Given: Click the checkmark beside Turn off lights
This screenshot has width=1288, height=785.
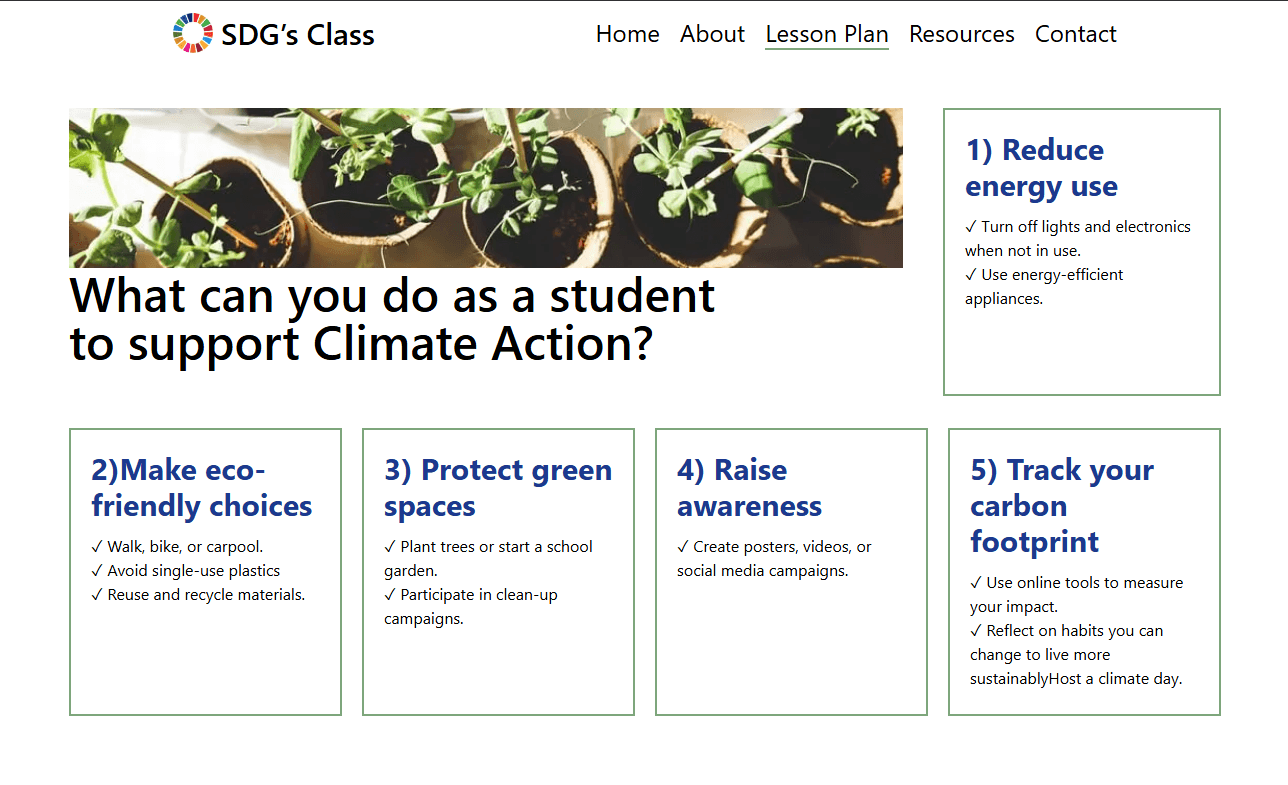Looking at the screenshot, I should pyautogui.click(x=971, y=227).
